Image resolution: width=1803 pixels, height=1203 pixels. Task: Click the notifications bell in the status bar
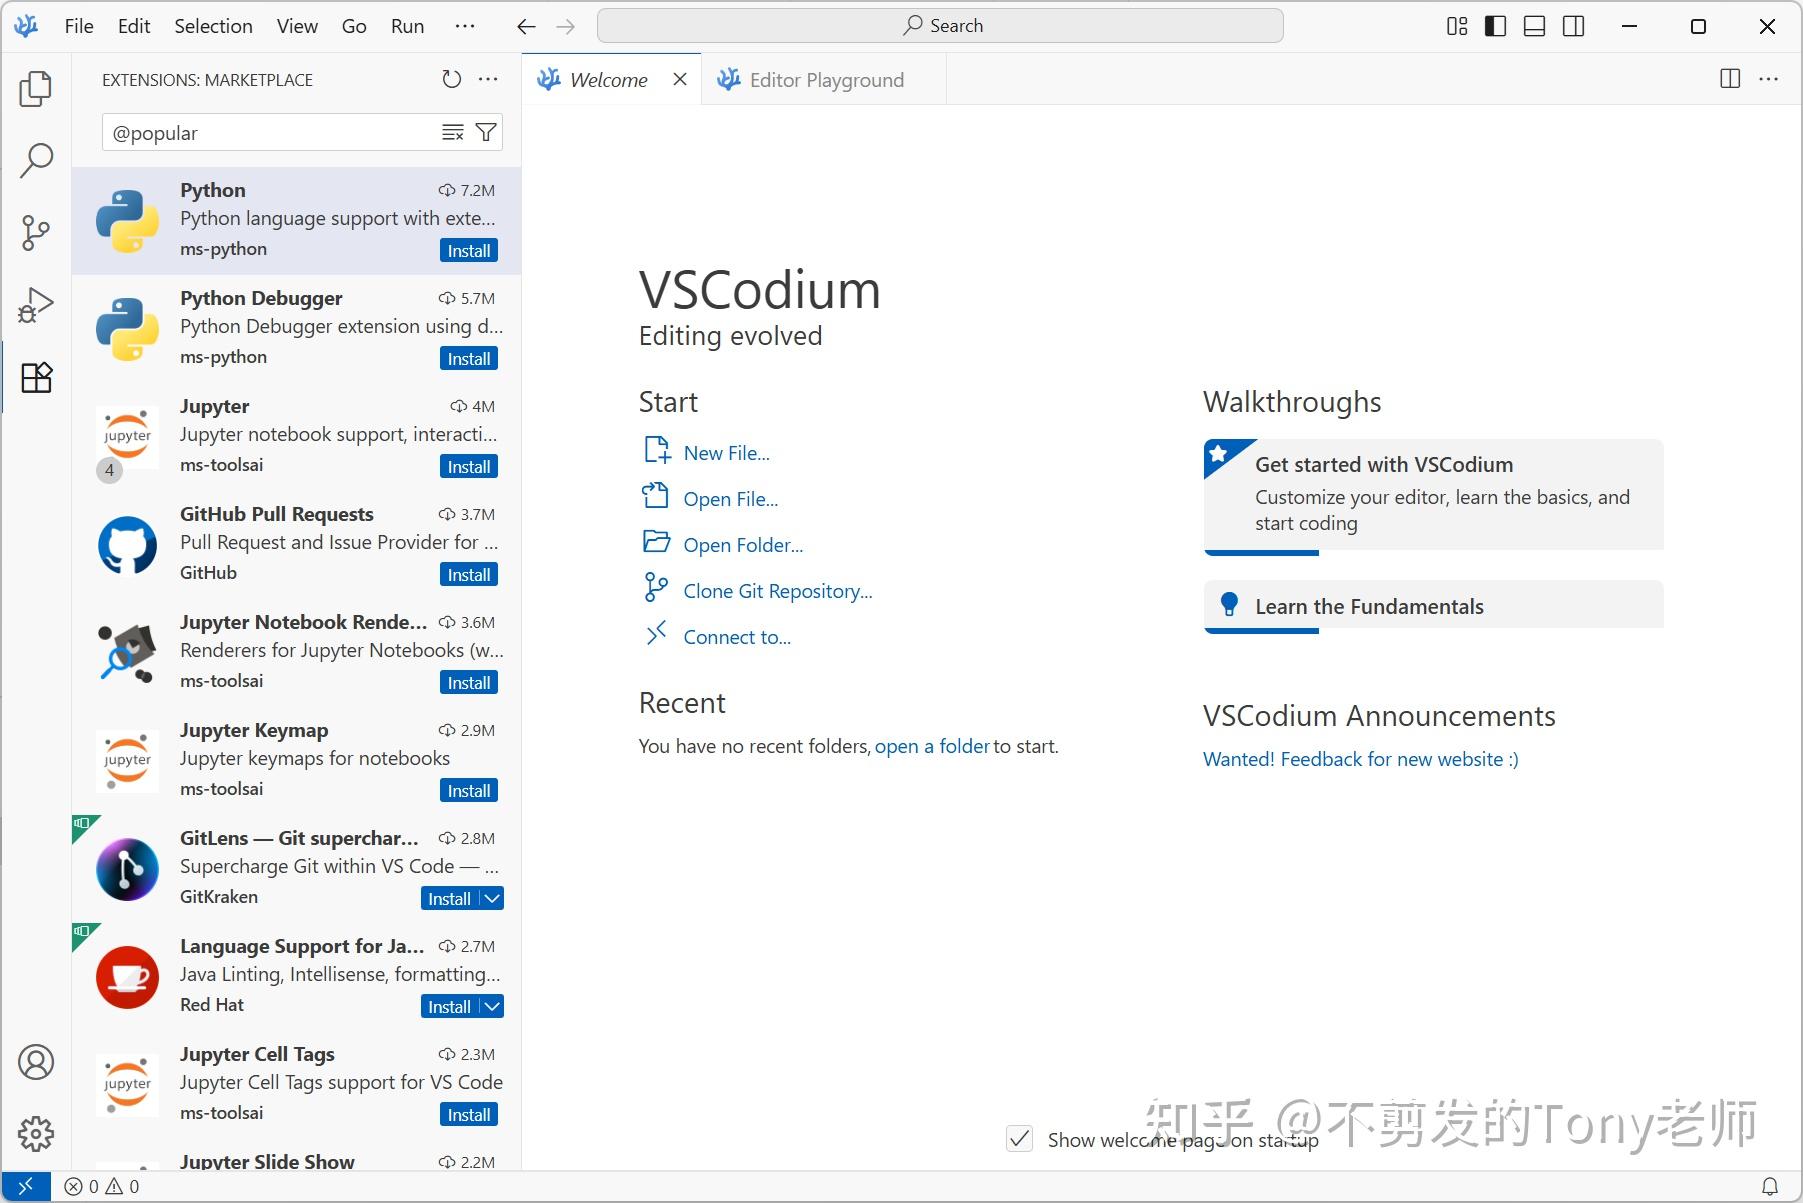click(x=1769, y=1186)
